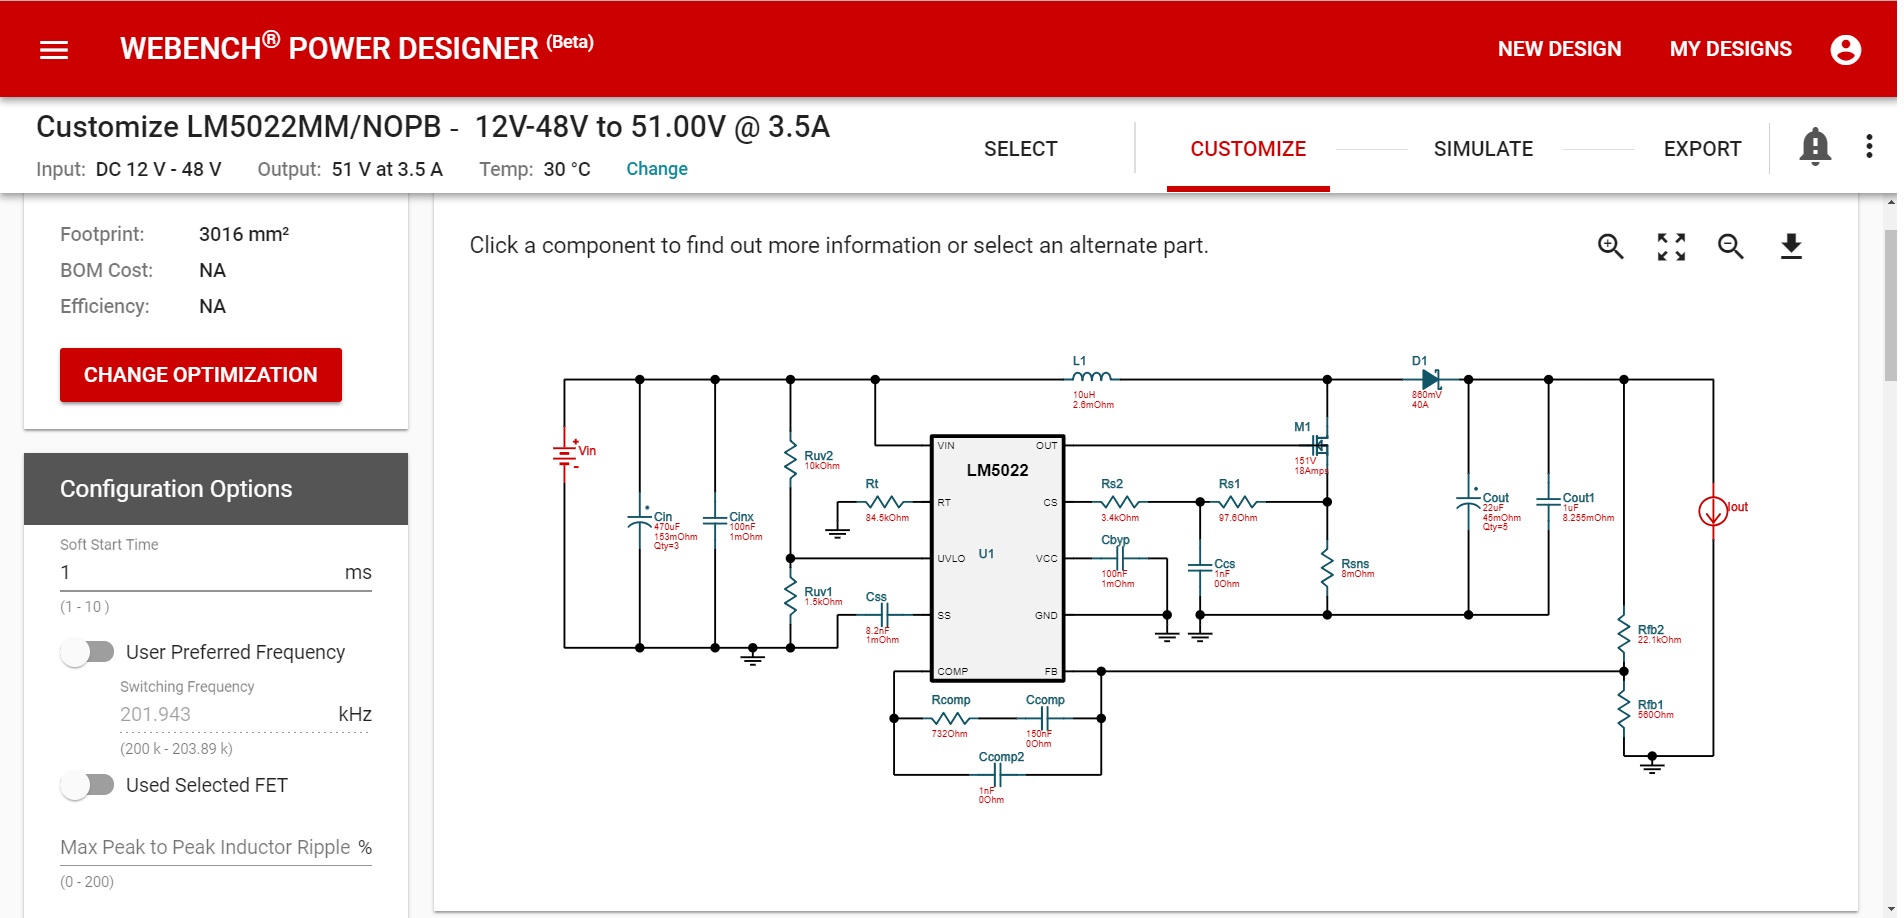Viewport: 1904px width, 918px height.
Task: Open the hamburger navigation menu
Action: coord(54,49)
